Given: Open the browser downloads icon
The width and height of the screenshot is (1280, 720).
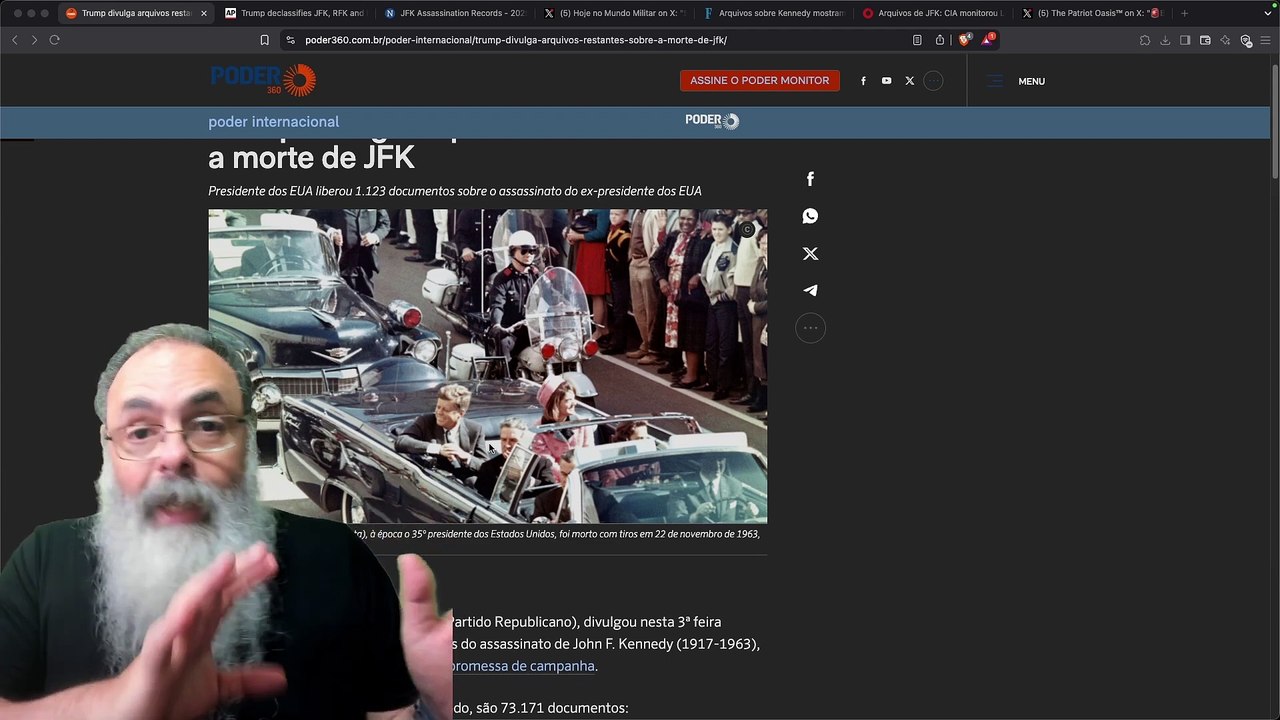Looking at the screenshot, I should [x=1165, y=40].
